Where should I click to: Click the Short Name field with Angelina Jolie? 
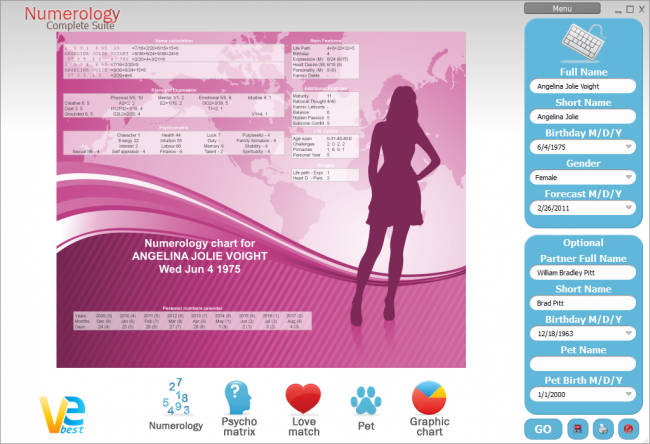(x=582, y=116)
